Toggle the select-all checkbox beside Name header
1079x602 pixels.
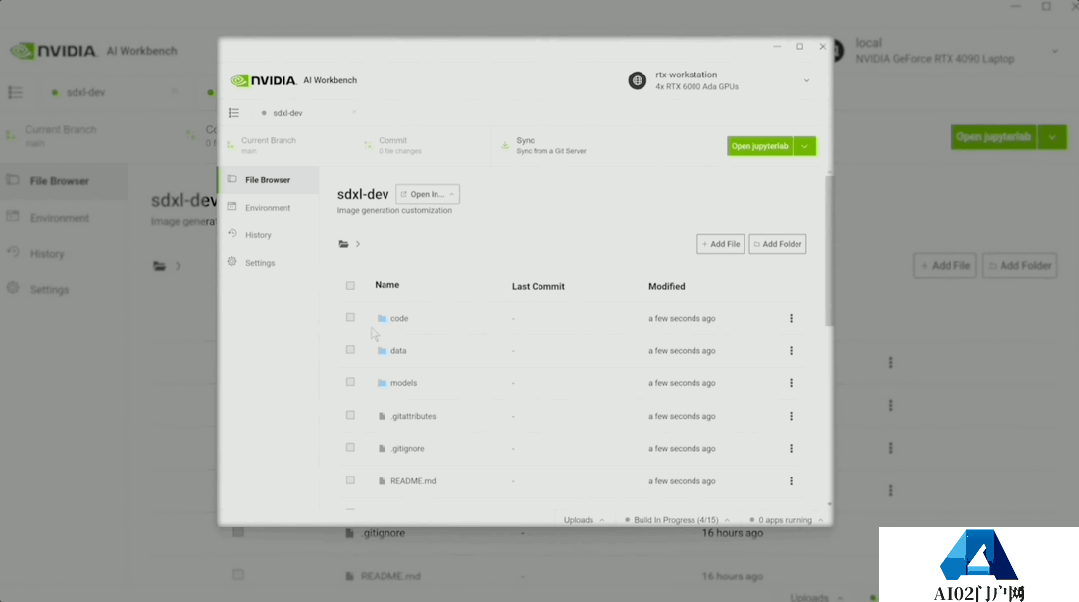(x=350, y=286)
